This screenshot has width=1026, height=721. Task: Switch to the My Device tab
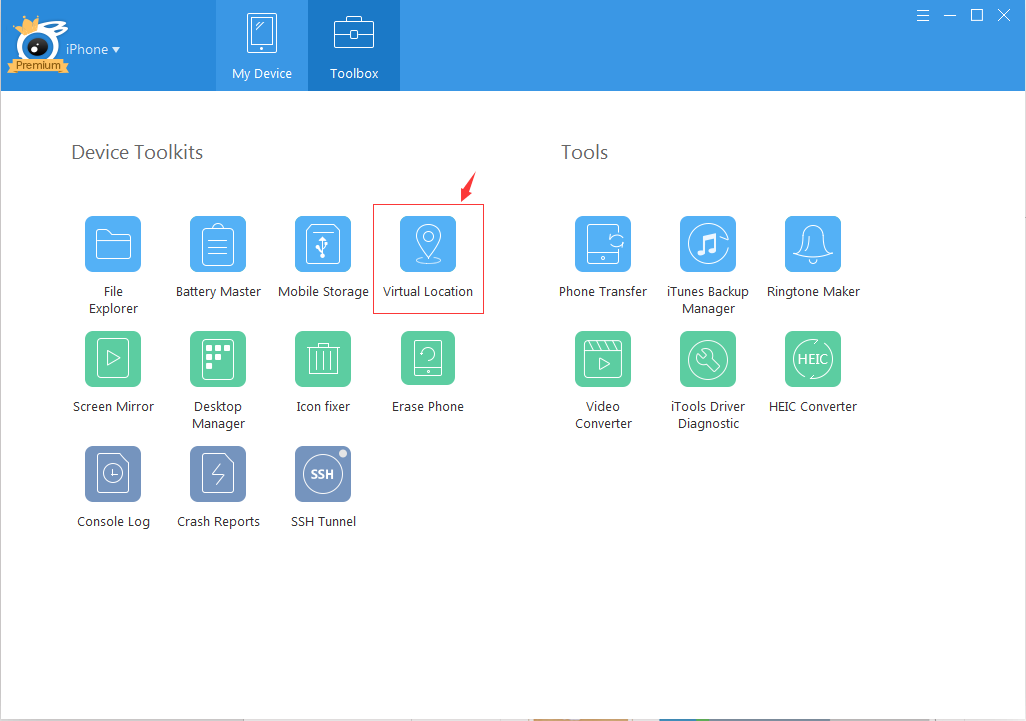click(x=262, y=46)
